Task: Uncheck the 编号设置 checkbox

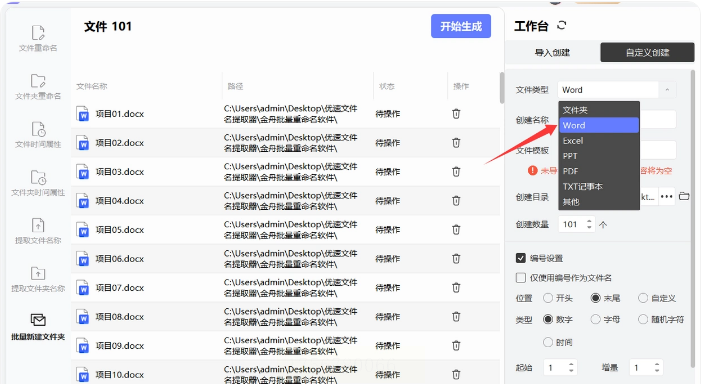Action: 520,258
